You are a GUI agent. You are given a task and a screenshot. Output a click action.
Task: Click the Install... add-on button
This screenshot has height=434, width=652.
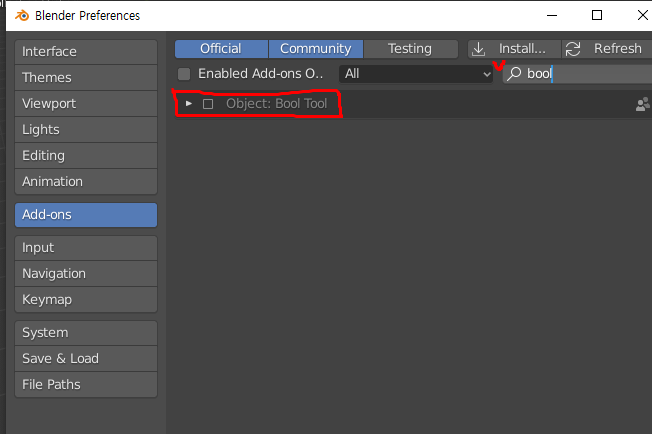tap(514, 49)
